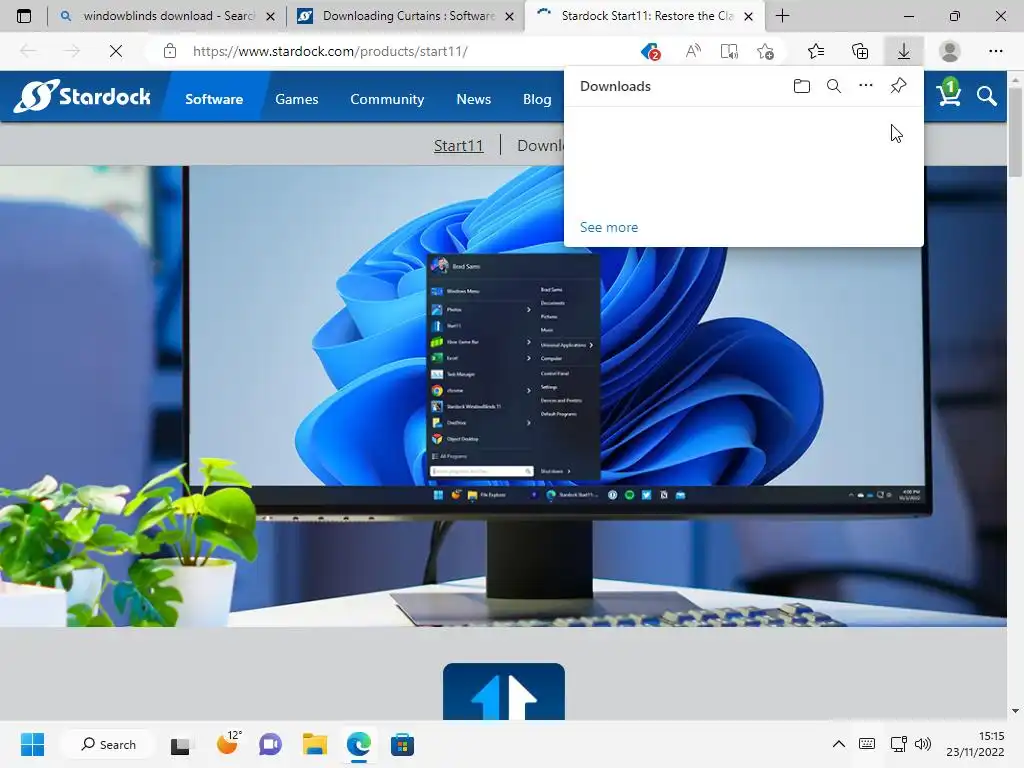Open the Favorites list
1024x768 pixels.
(816, 51)
